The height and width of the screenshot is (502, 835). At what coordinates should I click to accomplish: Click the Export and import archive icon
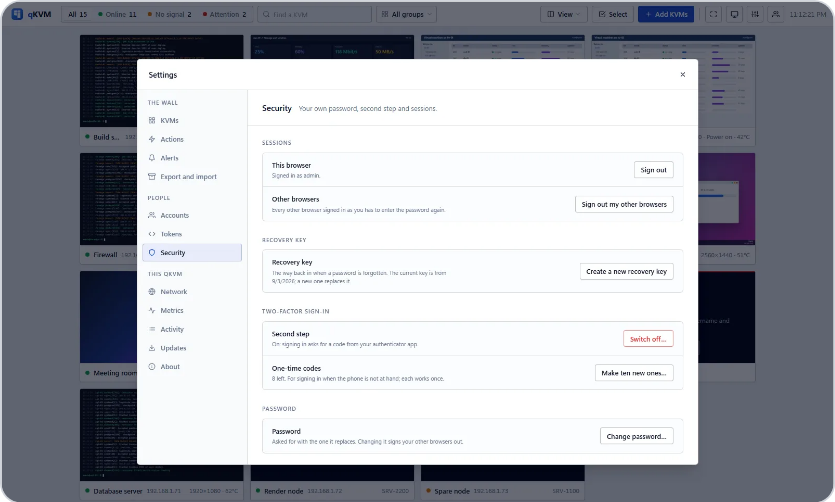[152, 177]
